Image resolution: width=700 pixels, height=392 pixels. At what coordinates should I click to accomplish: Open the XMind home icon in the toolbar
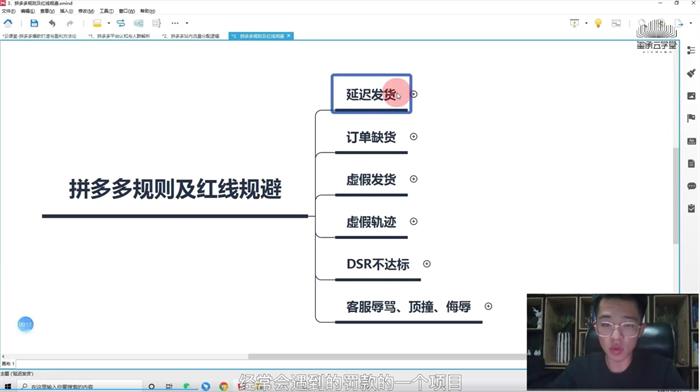click(8, 23)
